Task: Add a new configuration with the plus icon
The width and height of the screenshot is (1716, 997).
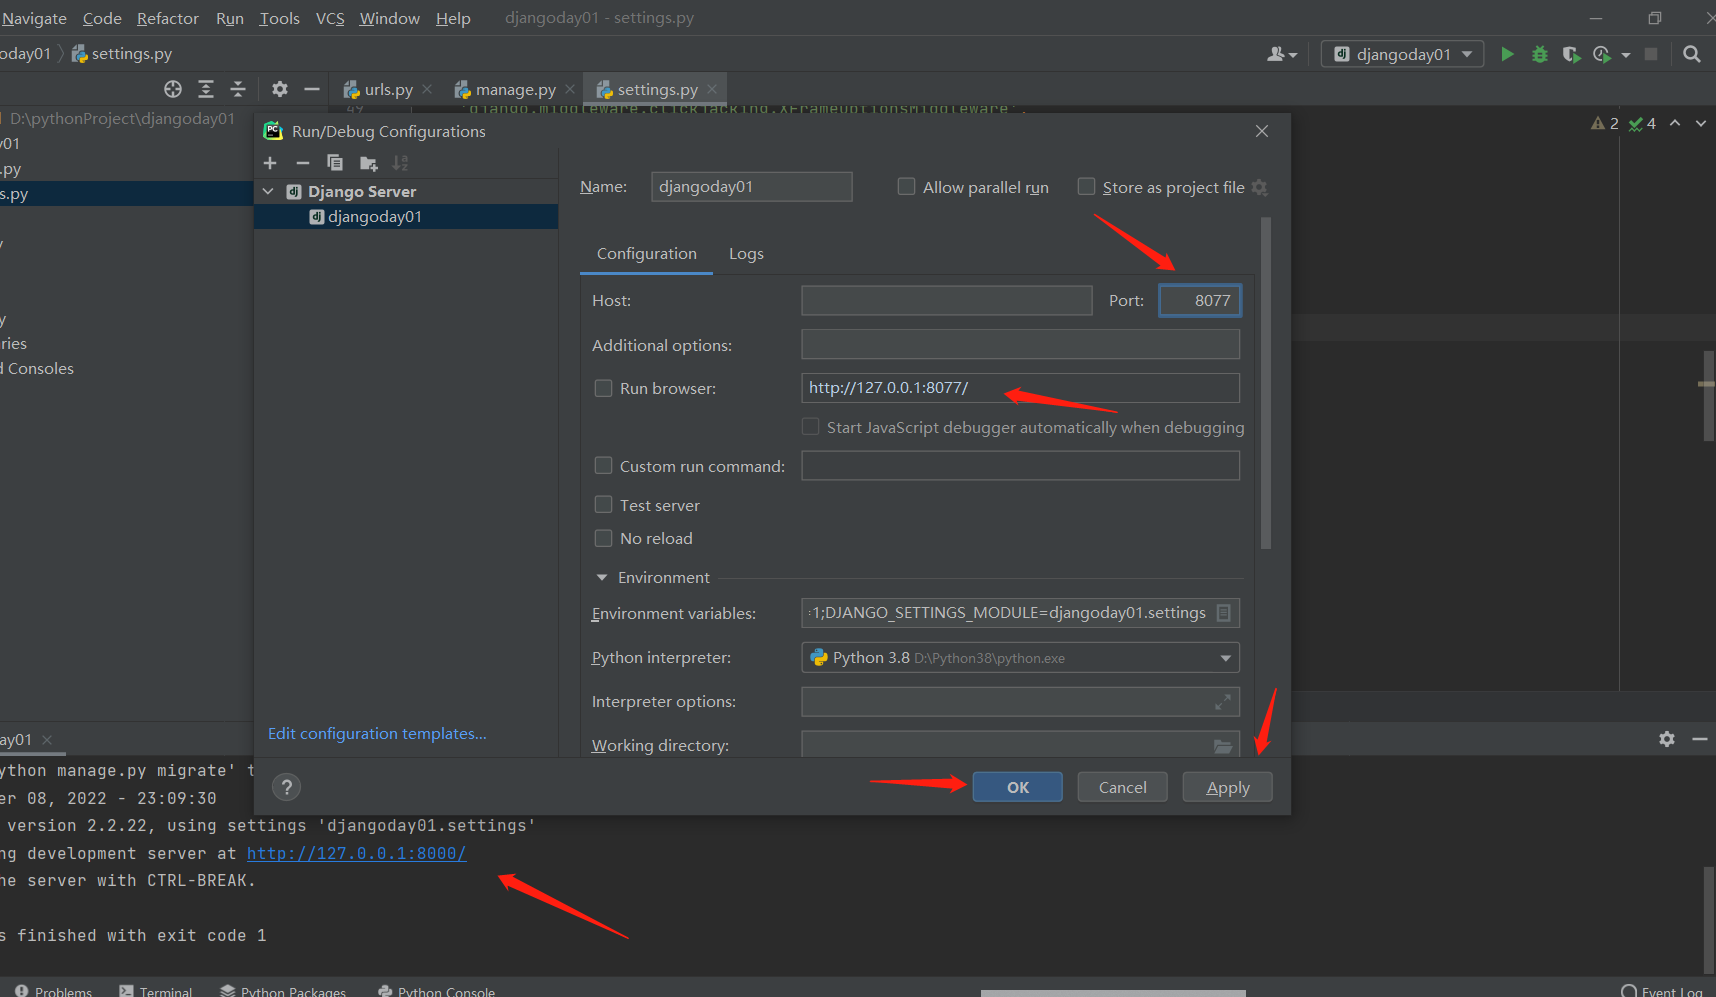Action: point(270,163)
